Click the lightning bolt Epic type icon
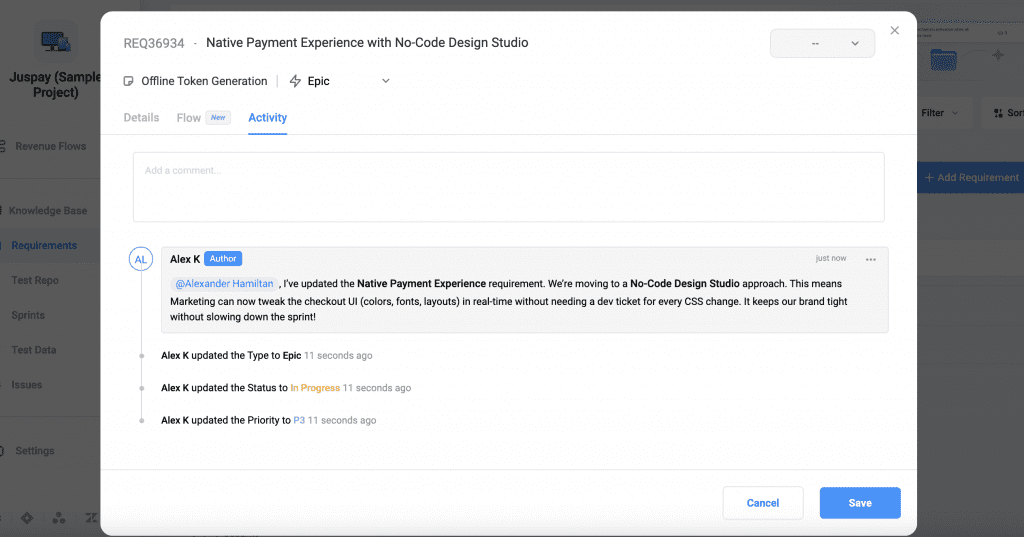1024x537 pixels. click(x=295, y=81)
